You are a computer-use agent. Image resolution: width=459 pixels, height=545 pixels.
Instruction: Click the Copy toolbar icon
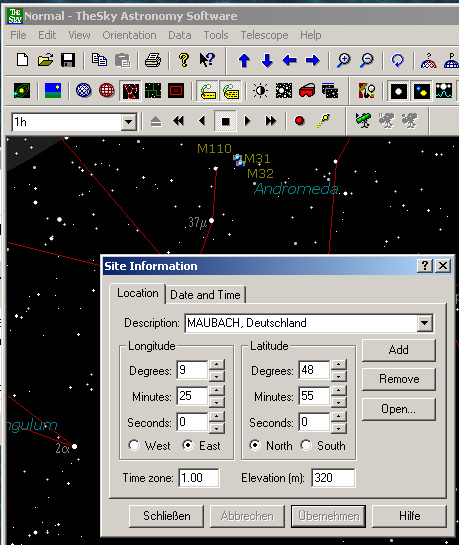pyautogui.click(x=99, y=60)
